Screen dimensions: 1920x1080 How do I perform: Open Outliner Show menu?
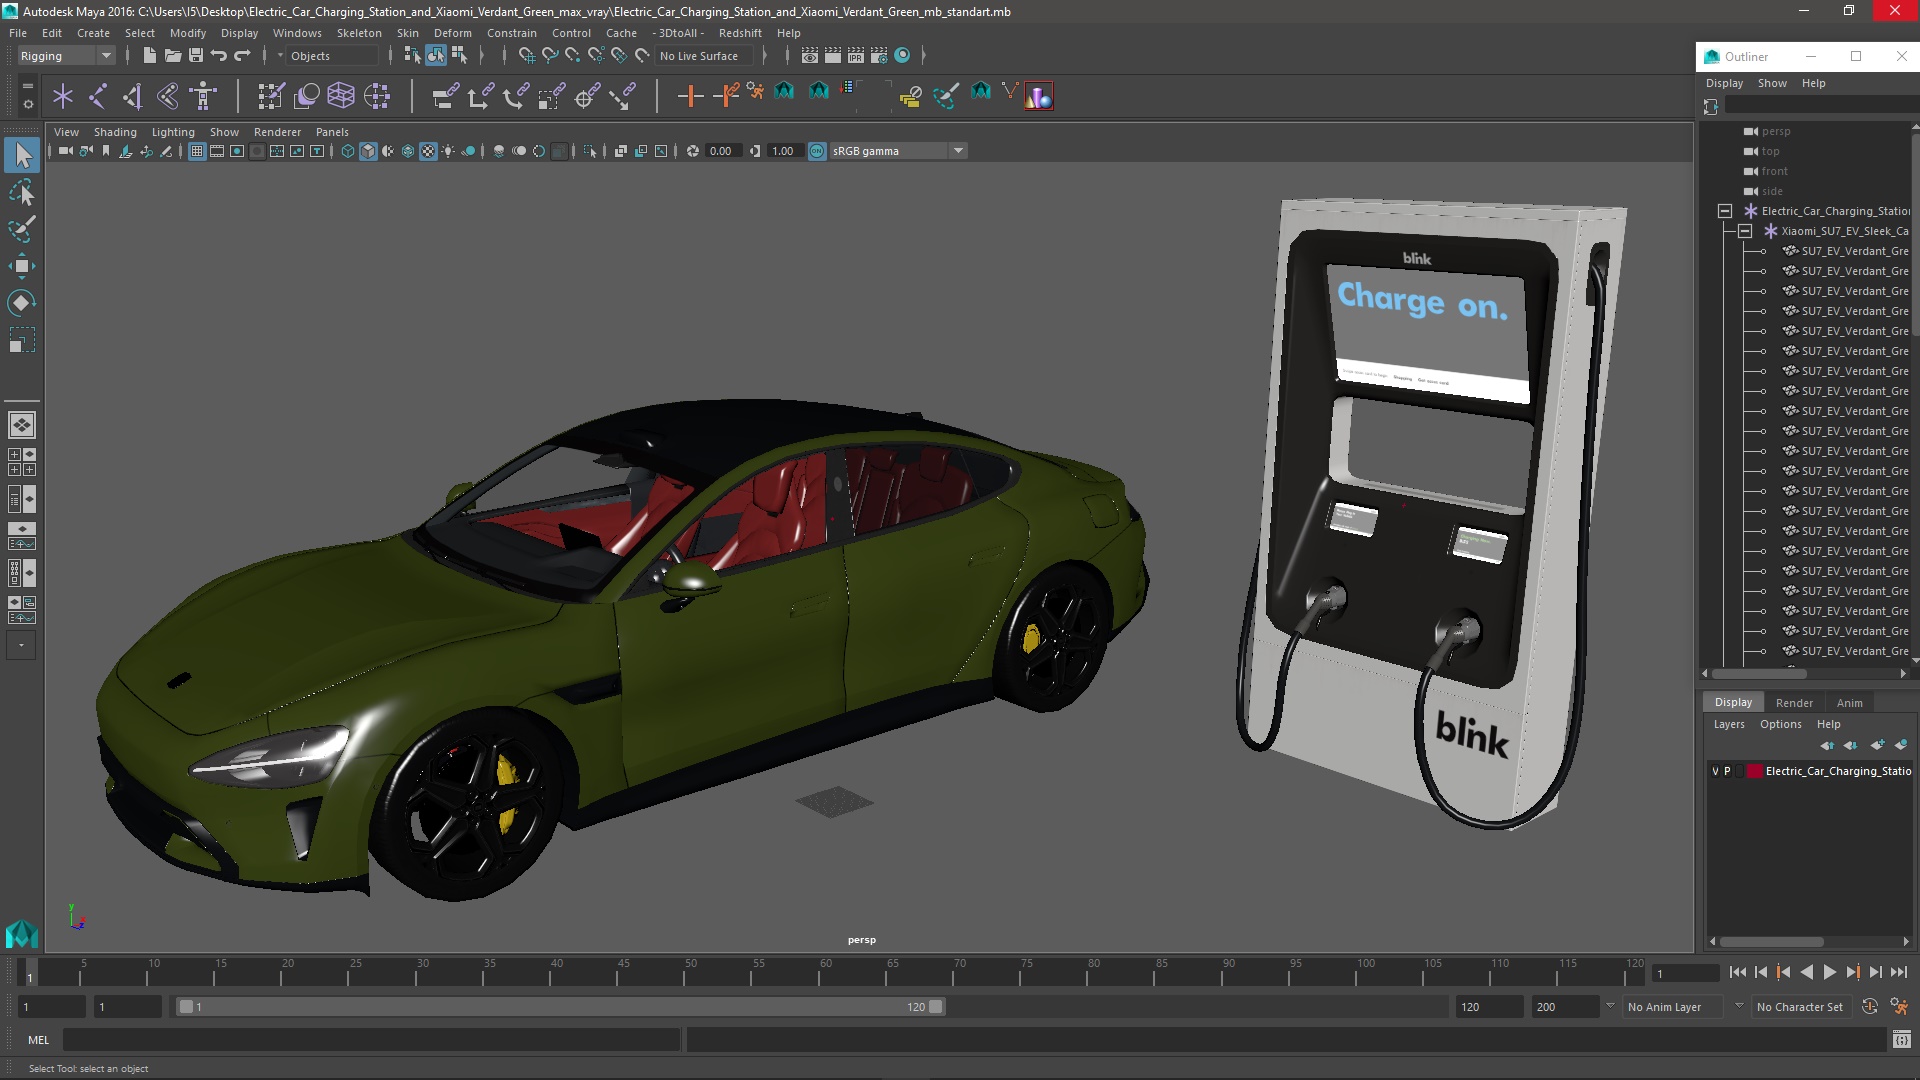[1772, 83]
